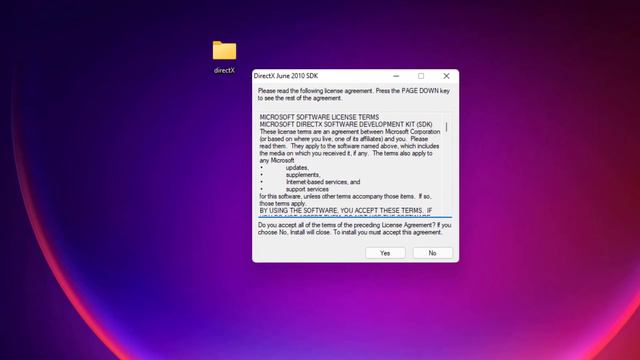Close the DirectX June 2010 SDK dialog
The image size is (640, 360).
tap(446, 76)
